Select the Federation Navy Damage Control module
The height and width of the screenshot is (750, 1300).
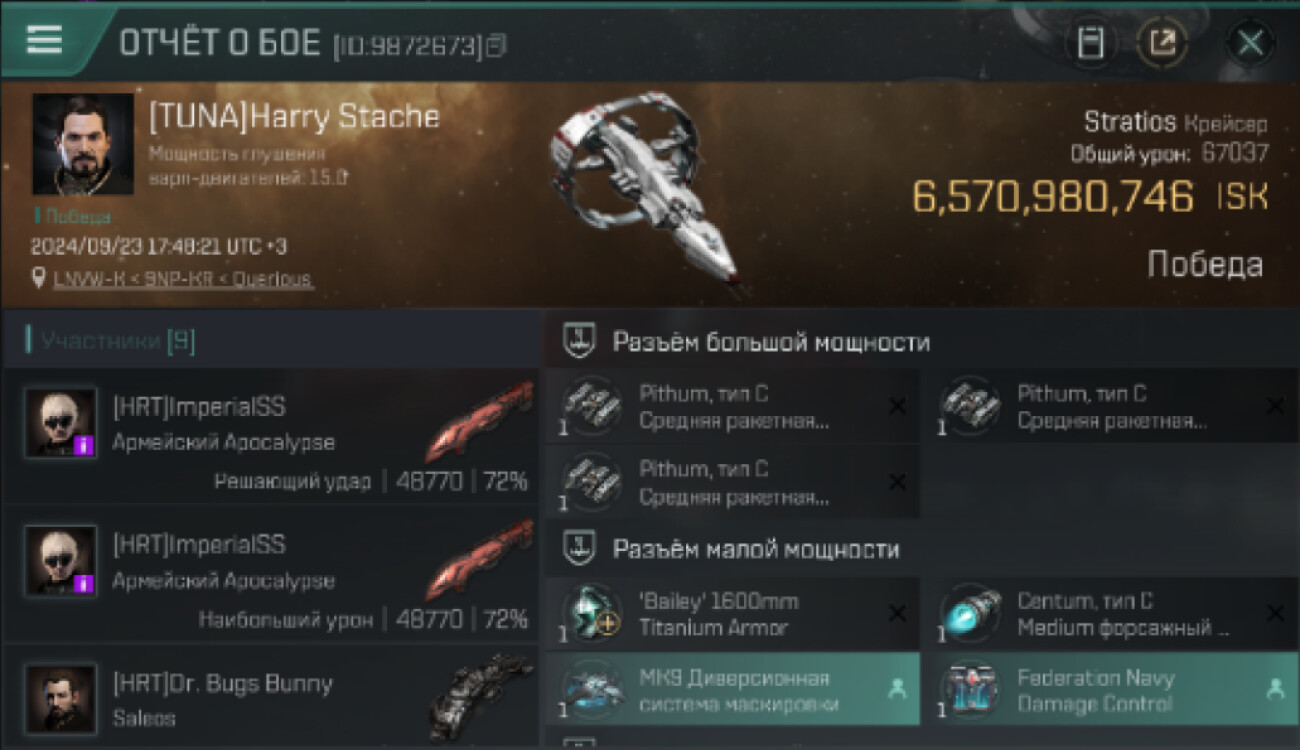(x=1112, y=689)
